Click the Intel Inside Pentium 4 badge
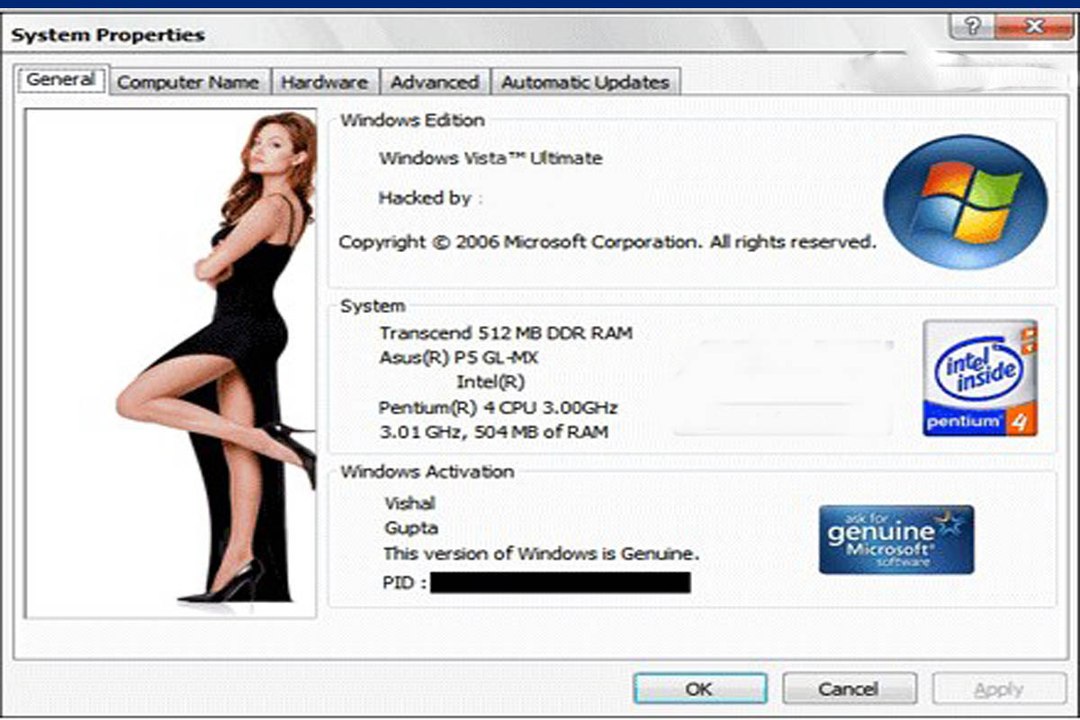This screenshot has width=1080, height=720. click(x=980, y=378)
